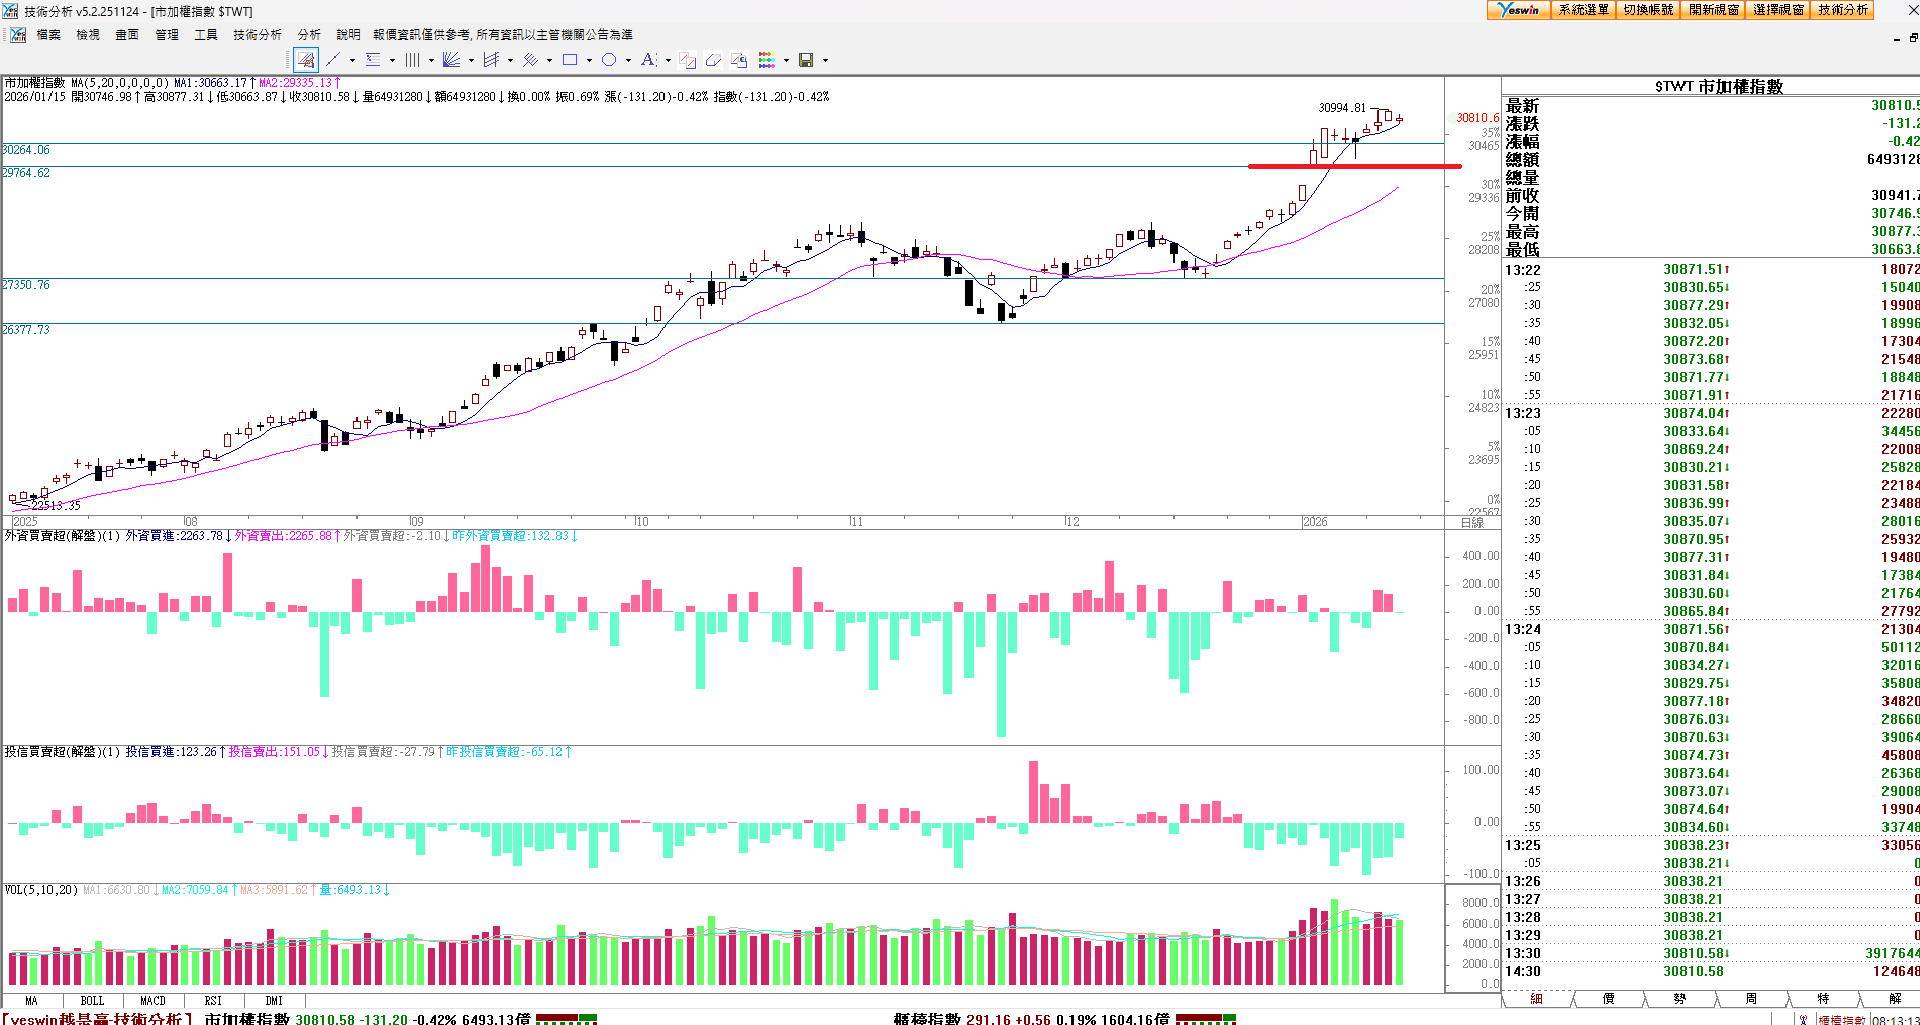This screenshot has height=1025, width=1920.
Task: Click the rectangle drawing tool
Action: [x=570, y=60]
